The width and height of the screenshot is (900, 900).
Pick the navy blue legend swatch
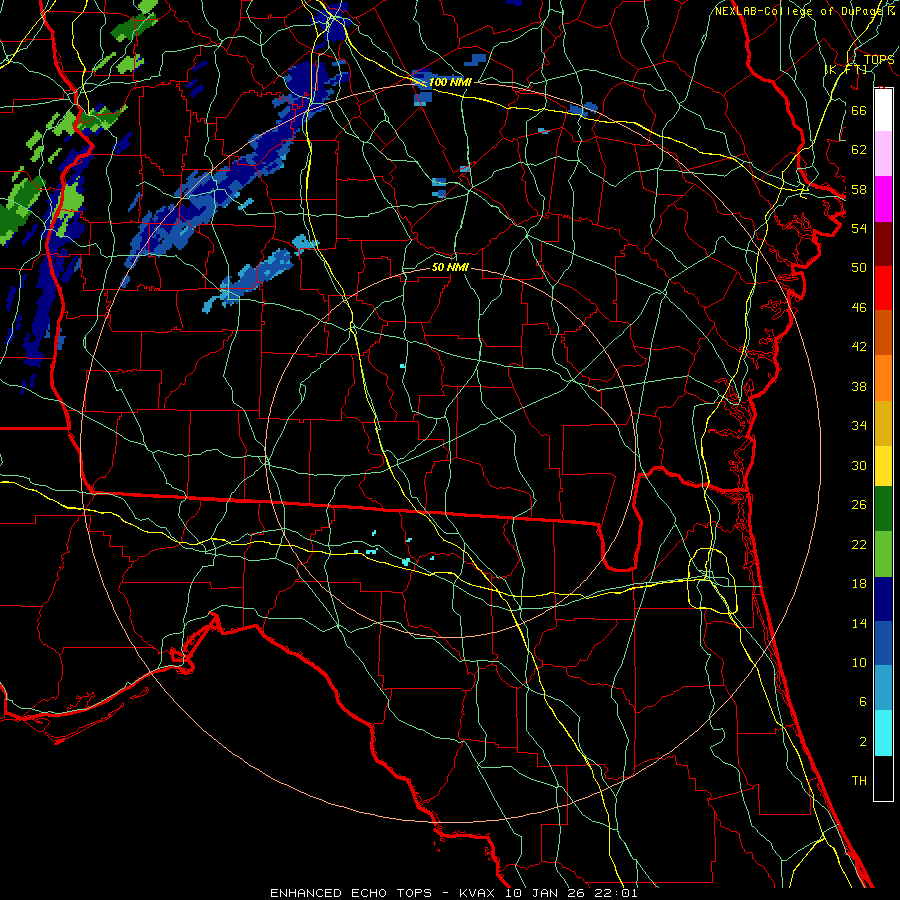click(x=883, y=599)
